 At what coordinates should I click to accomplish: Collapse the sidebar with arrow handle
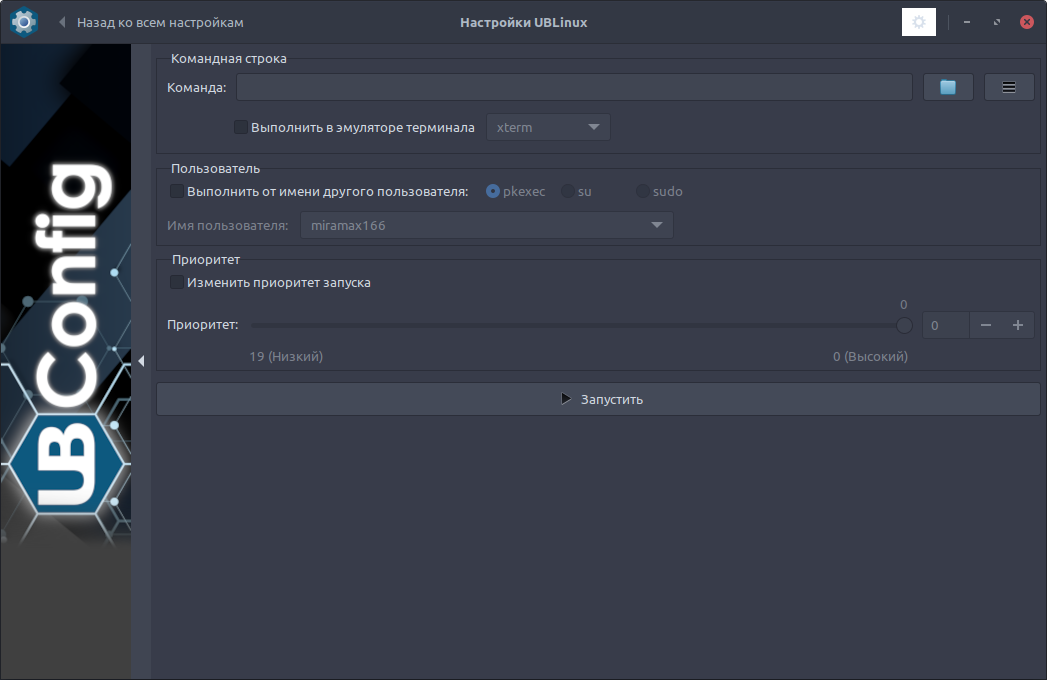[x=141, y=361]
